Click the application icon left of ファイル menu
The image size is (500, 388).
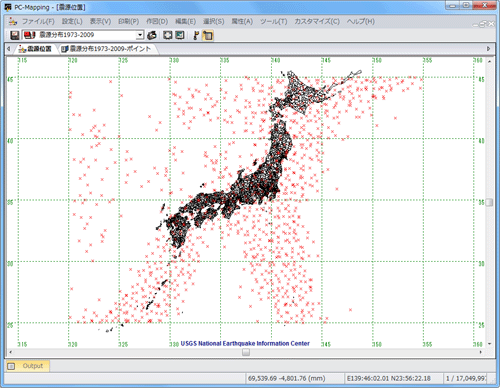pos(13,22)
